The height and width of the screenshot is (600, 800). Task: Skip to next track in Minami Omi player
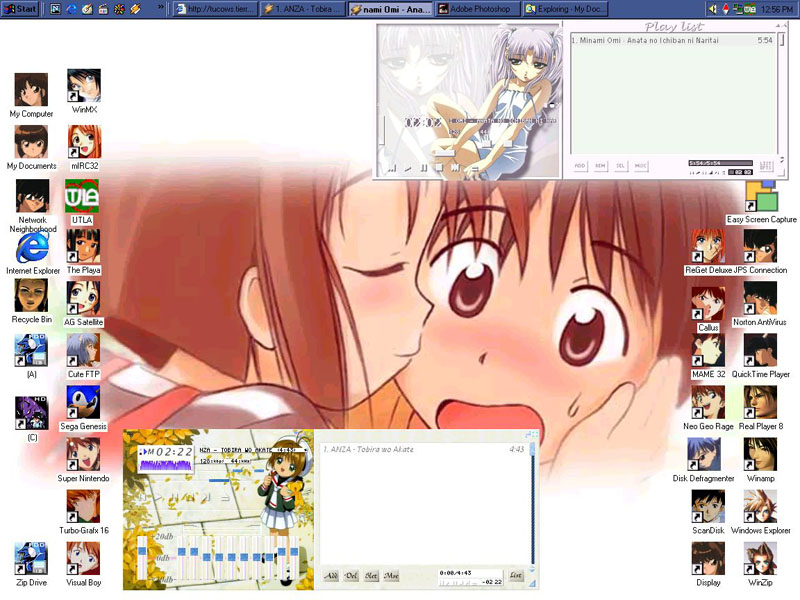click(x=455, y=167)
